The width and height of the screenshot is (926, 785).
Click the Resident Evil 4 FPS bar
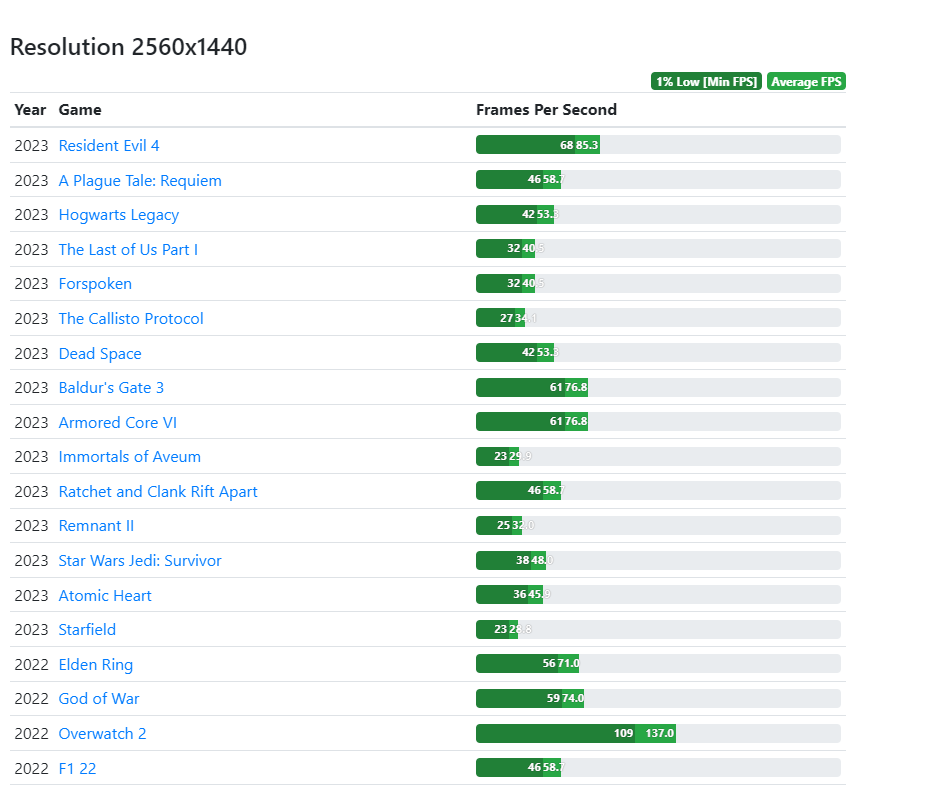click(658, 145)
